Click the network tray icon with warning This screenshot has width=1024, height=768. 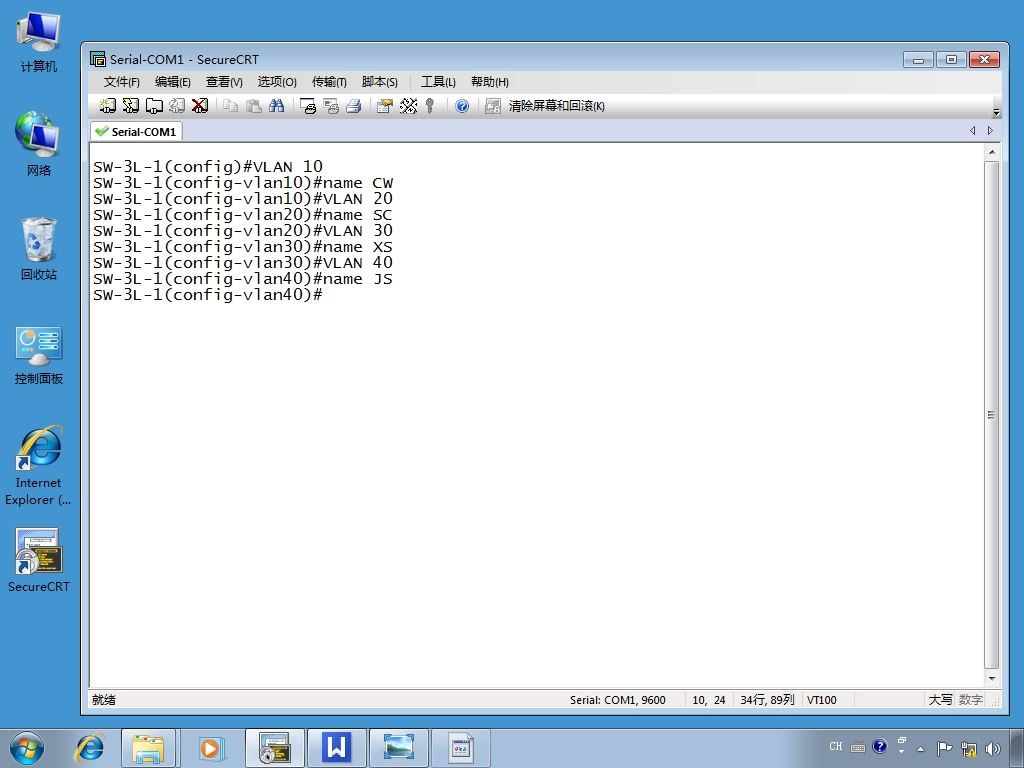tap(968, 748)
